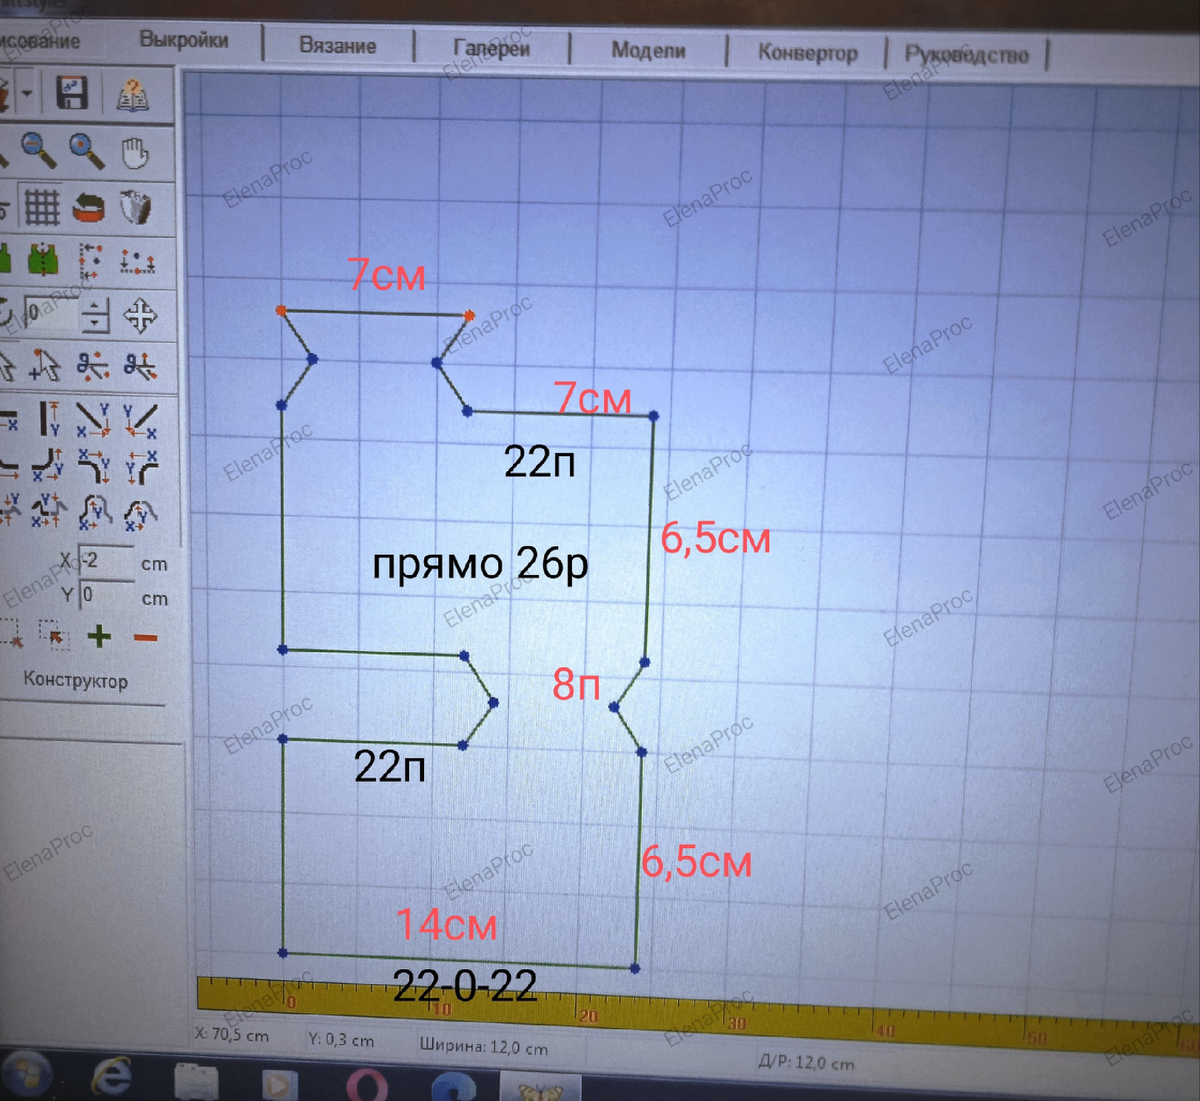Click the red-green rotate arrows icon

pyautogui.click(x=89, y=207)
